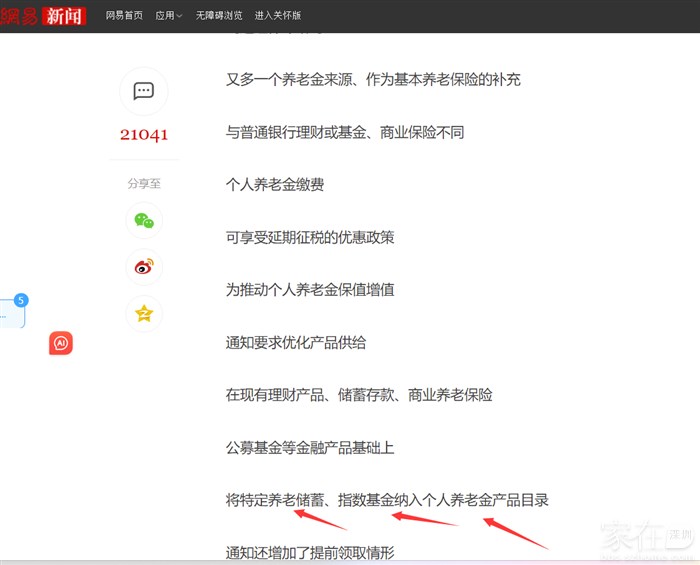Open the red AI assistant icon
The width and height of the screenshot is (700, 565).
coord(61,344)
